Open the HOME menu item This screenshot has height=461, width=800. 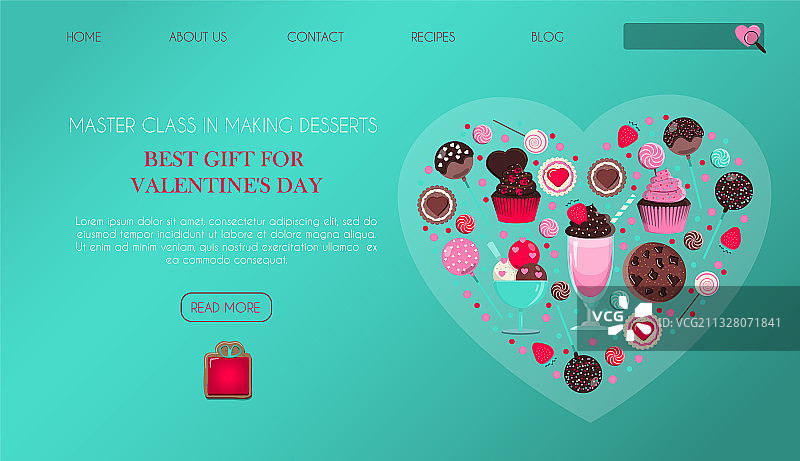point(84,37)
